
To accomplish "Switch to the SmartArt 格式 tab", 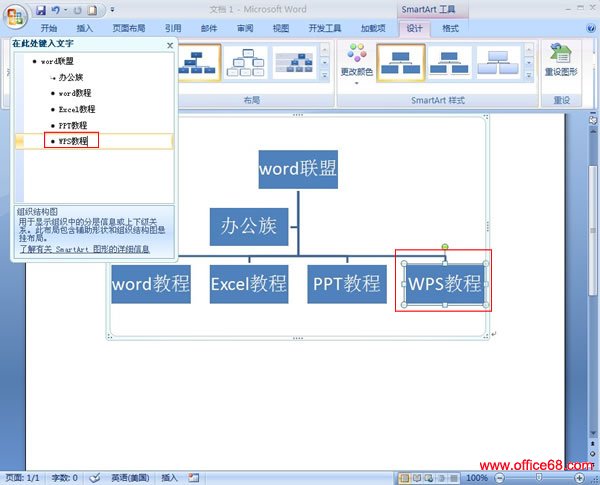I will click(x=450, y=28).
